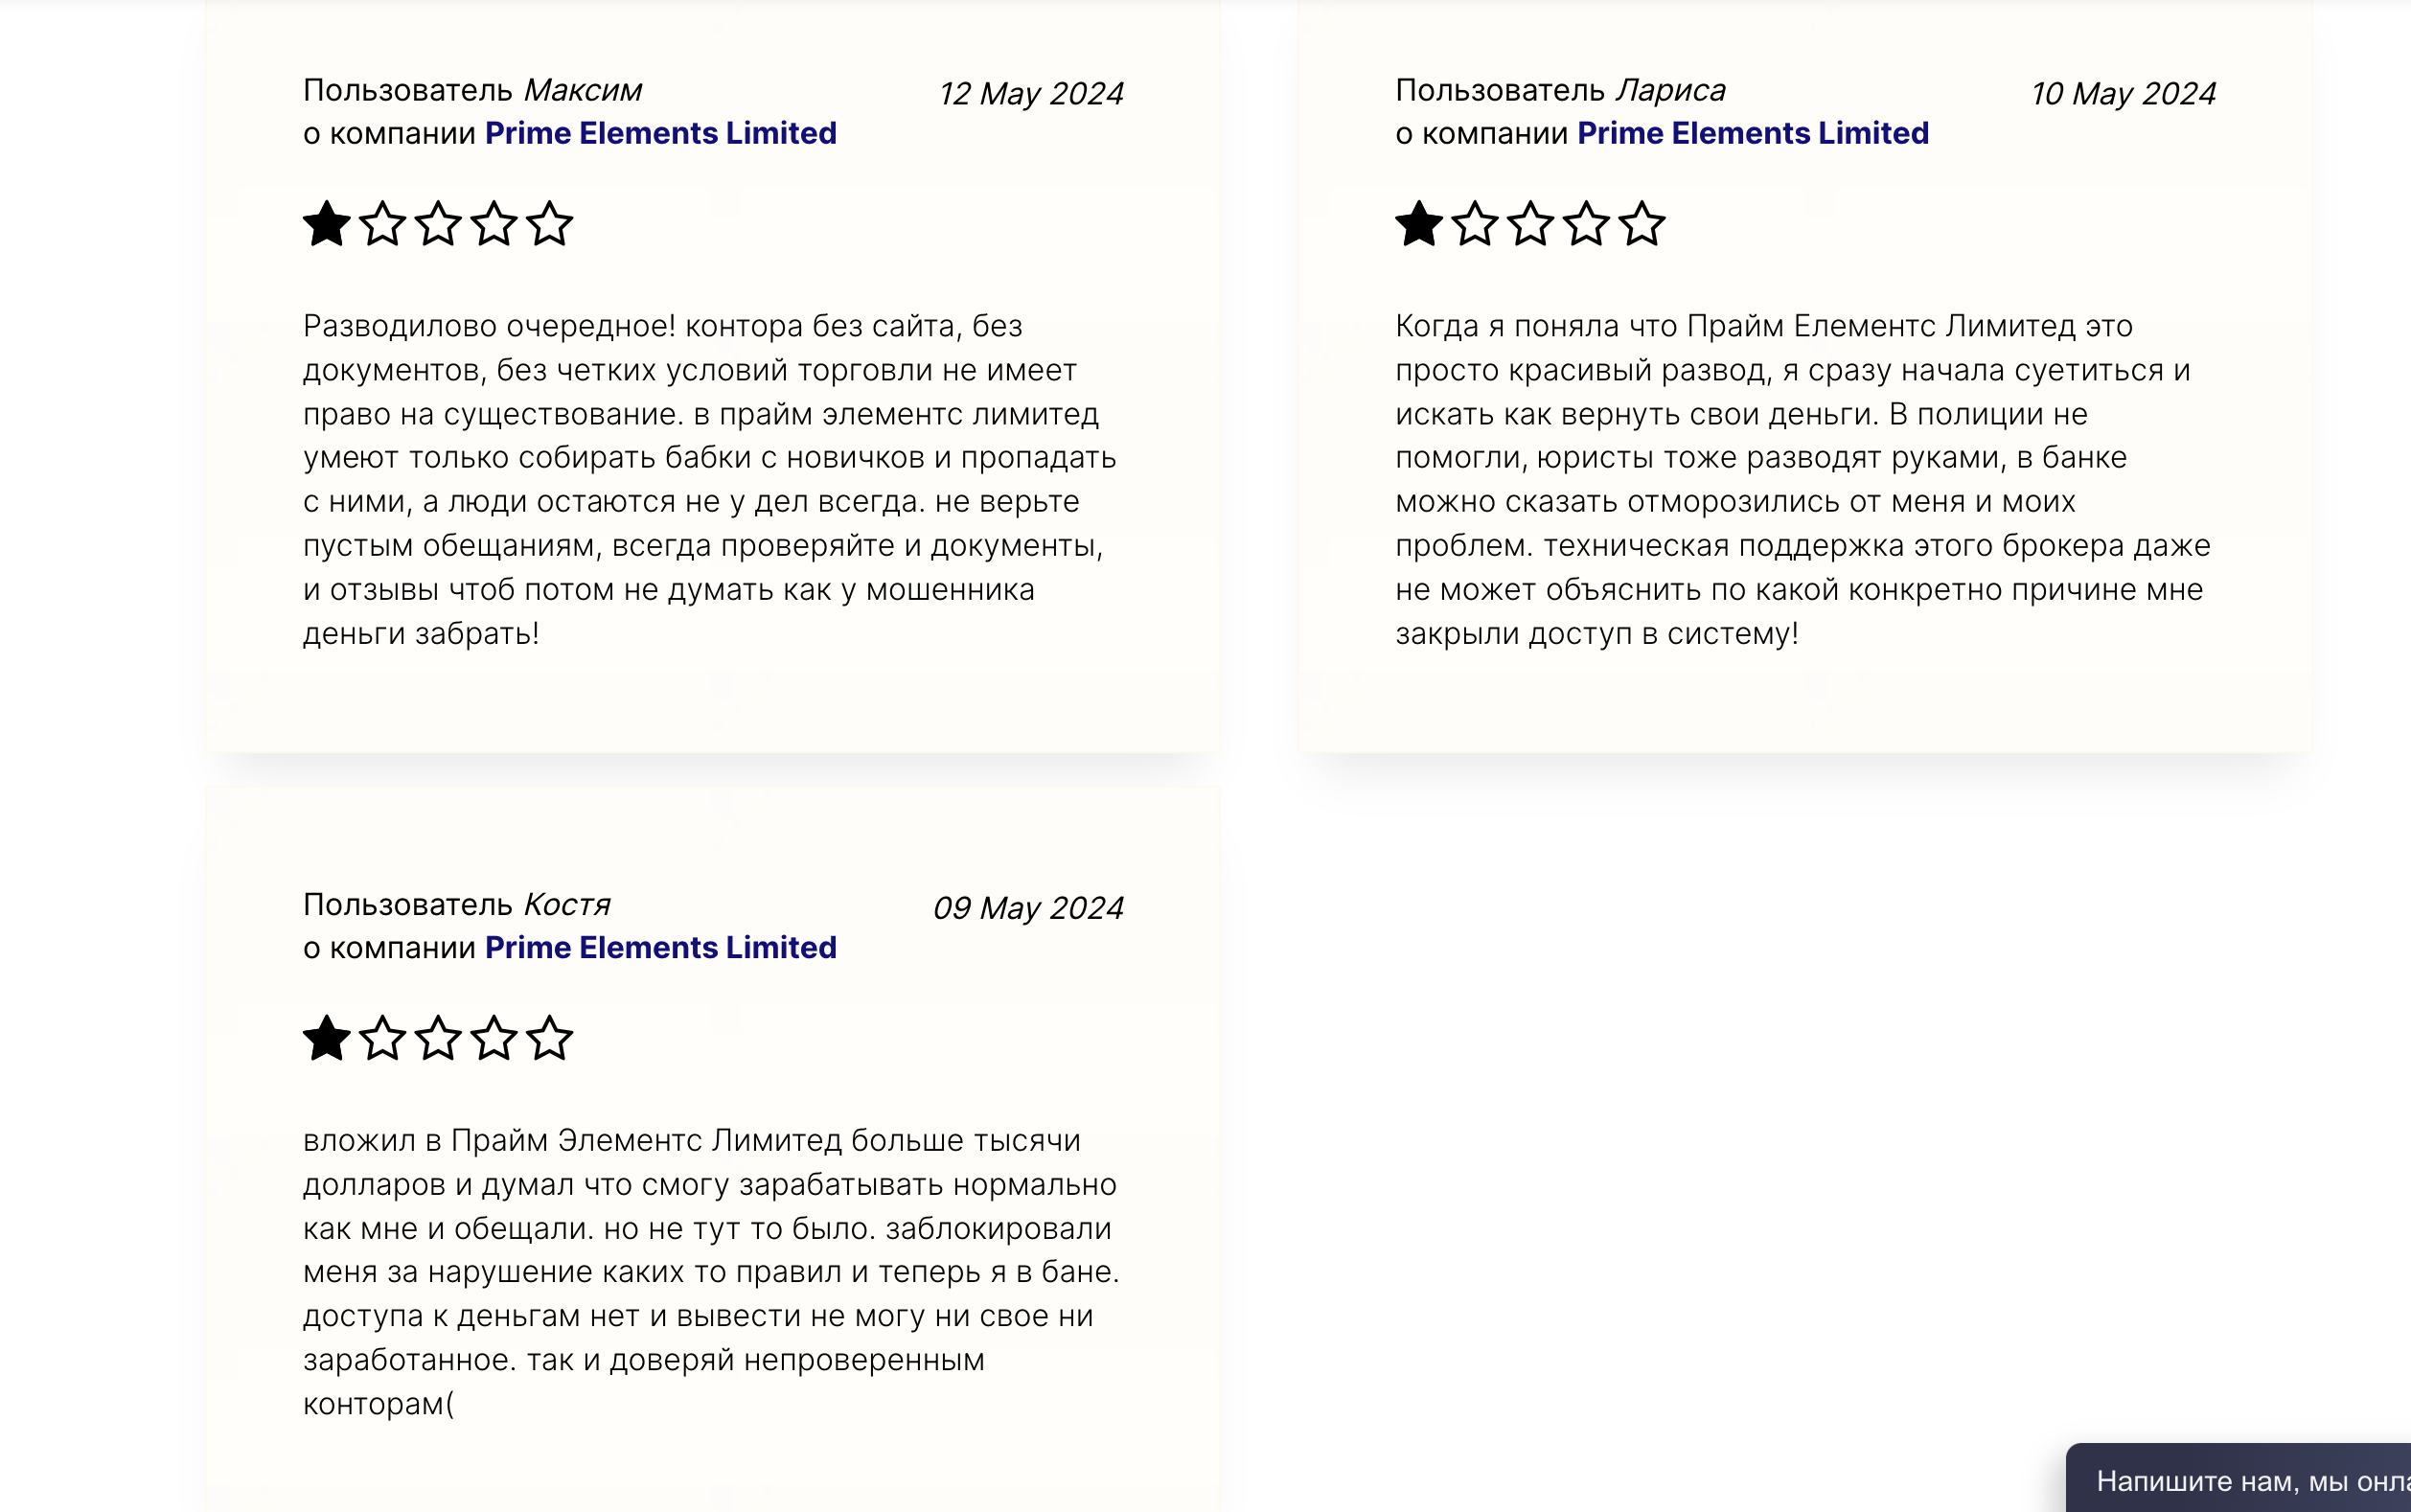
Task: Click the fifth empty star in Максим's rating
Action: (x=550, y=223)
